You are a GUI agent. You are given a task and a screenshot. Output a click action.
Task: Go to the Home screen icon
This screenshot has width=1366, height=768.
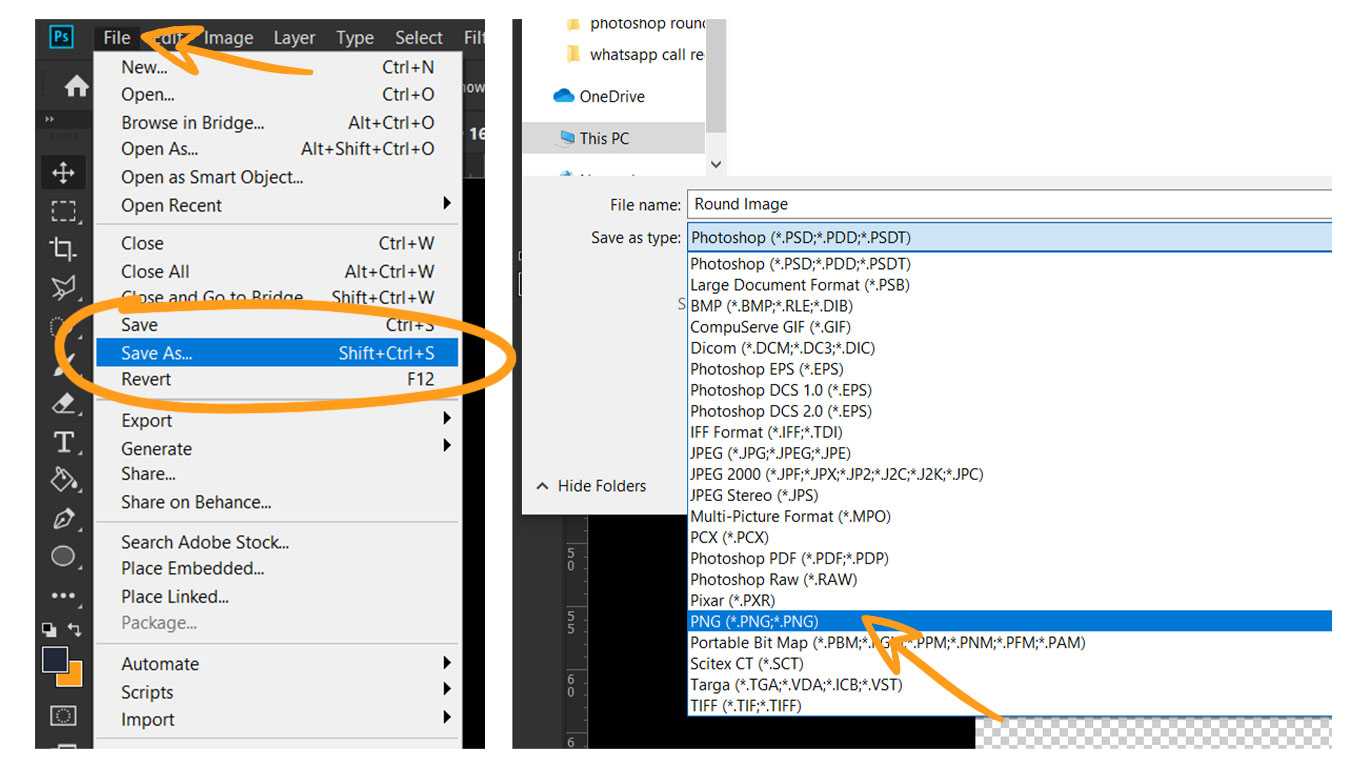[x=77, y=87]
